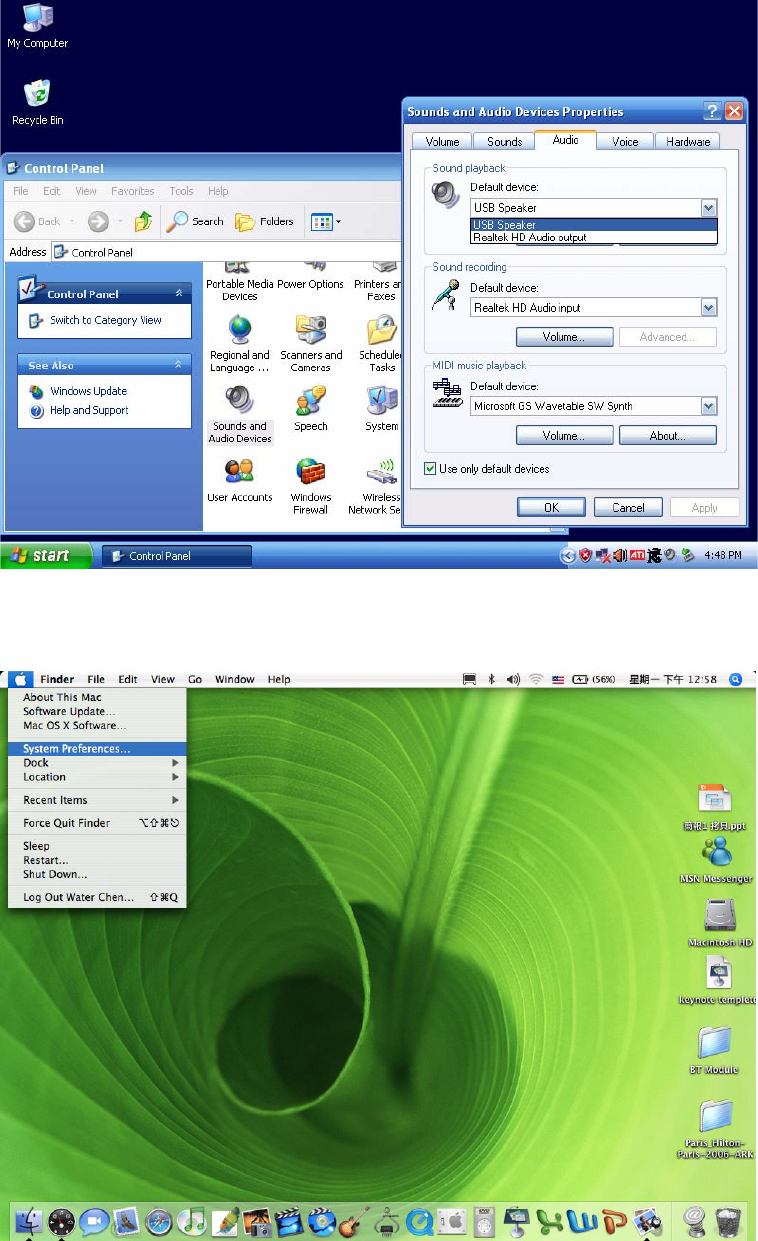Click OK in Sounds and Audio properties
Screen dimensions: 758x1241
551,507
